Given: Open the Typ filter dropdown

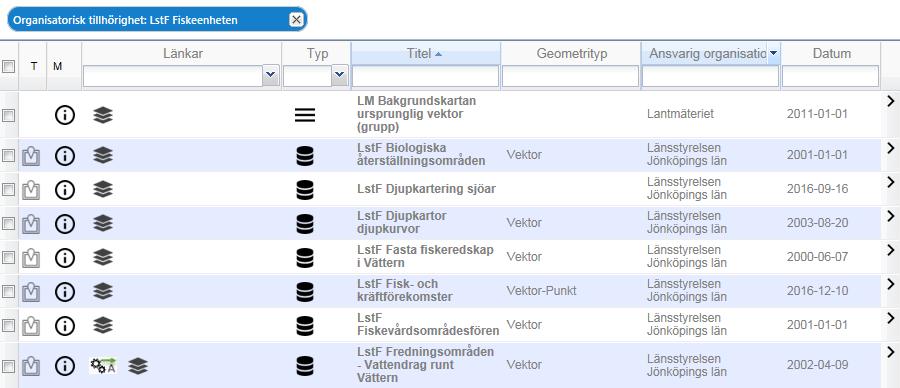Looking at the screenshot, I should click(340, 76).
